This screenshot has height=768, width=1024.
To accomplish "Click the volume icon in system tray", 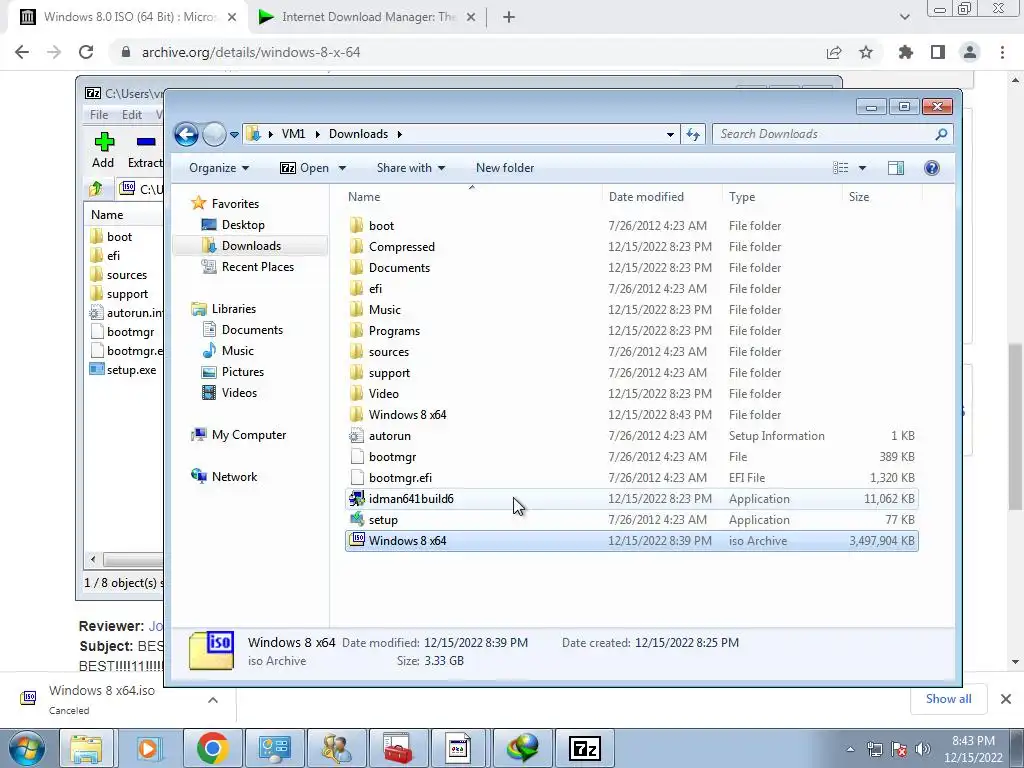I will point(923,749).
